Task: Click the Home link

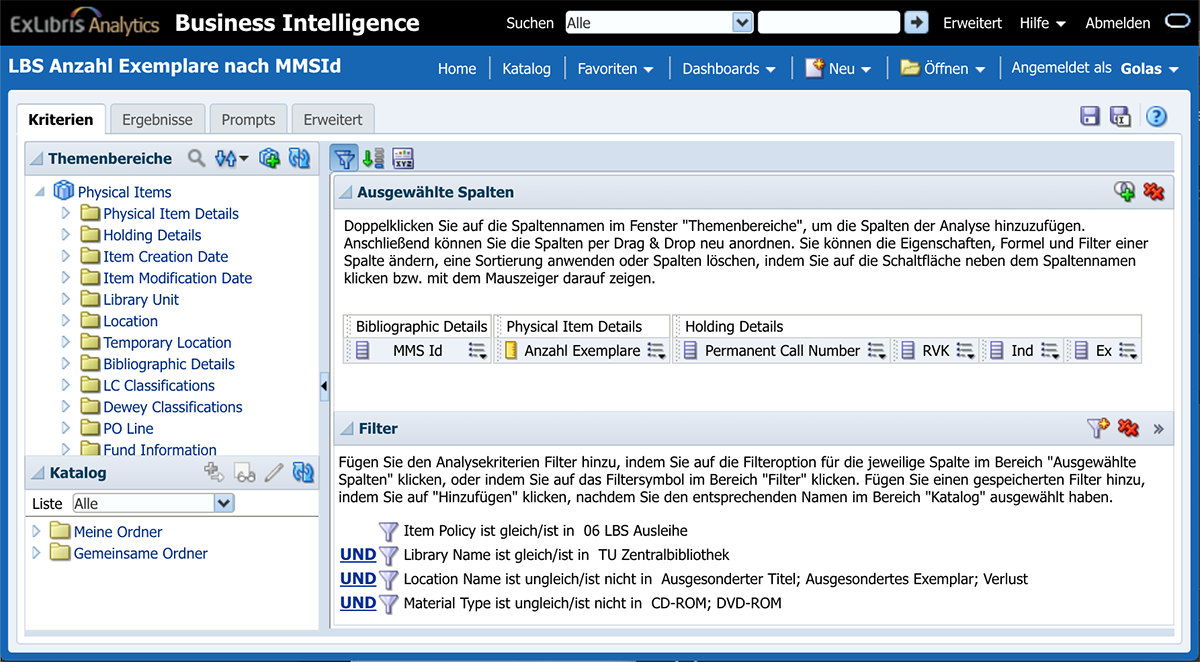Action: (457, 69)
